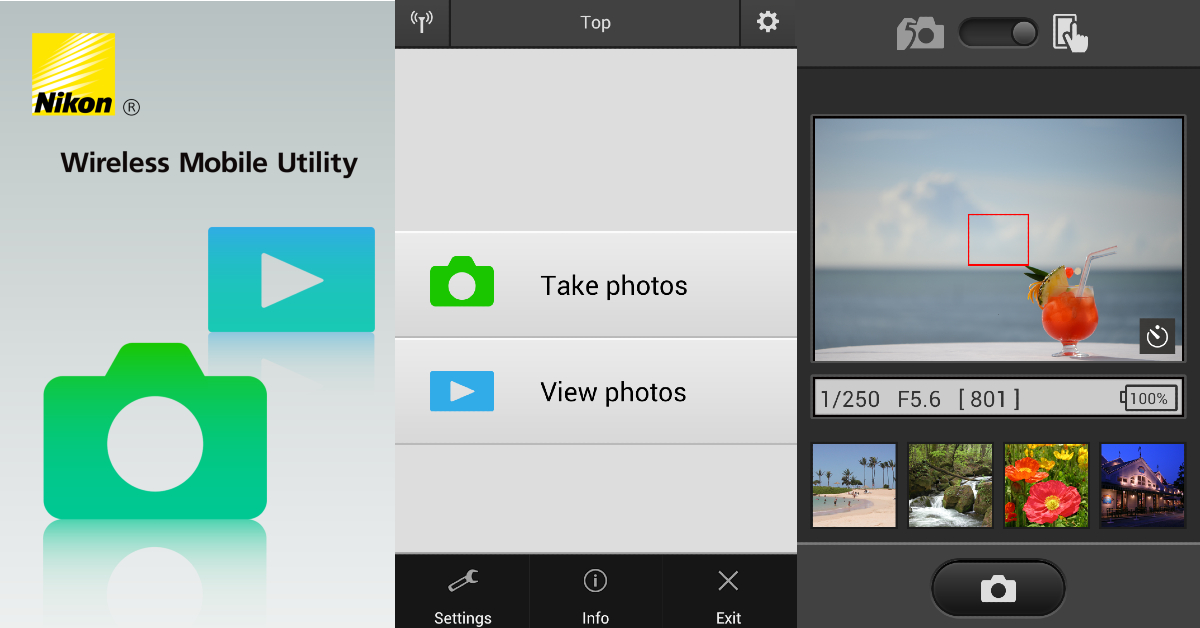
Task: Tap the F5.6 aperture value
Action: coord(919,399)
